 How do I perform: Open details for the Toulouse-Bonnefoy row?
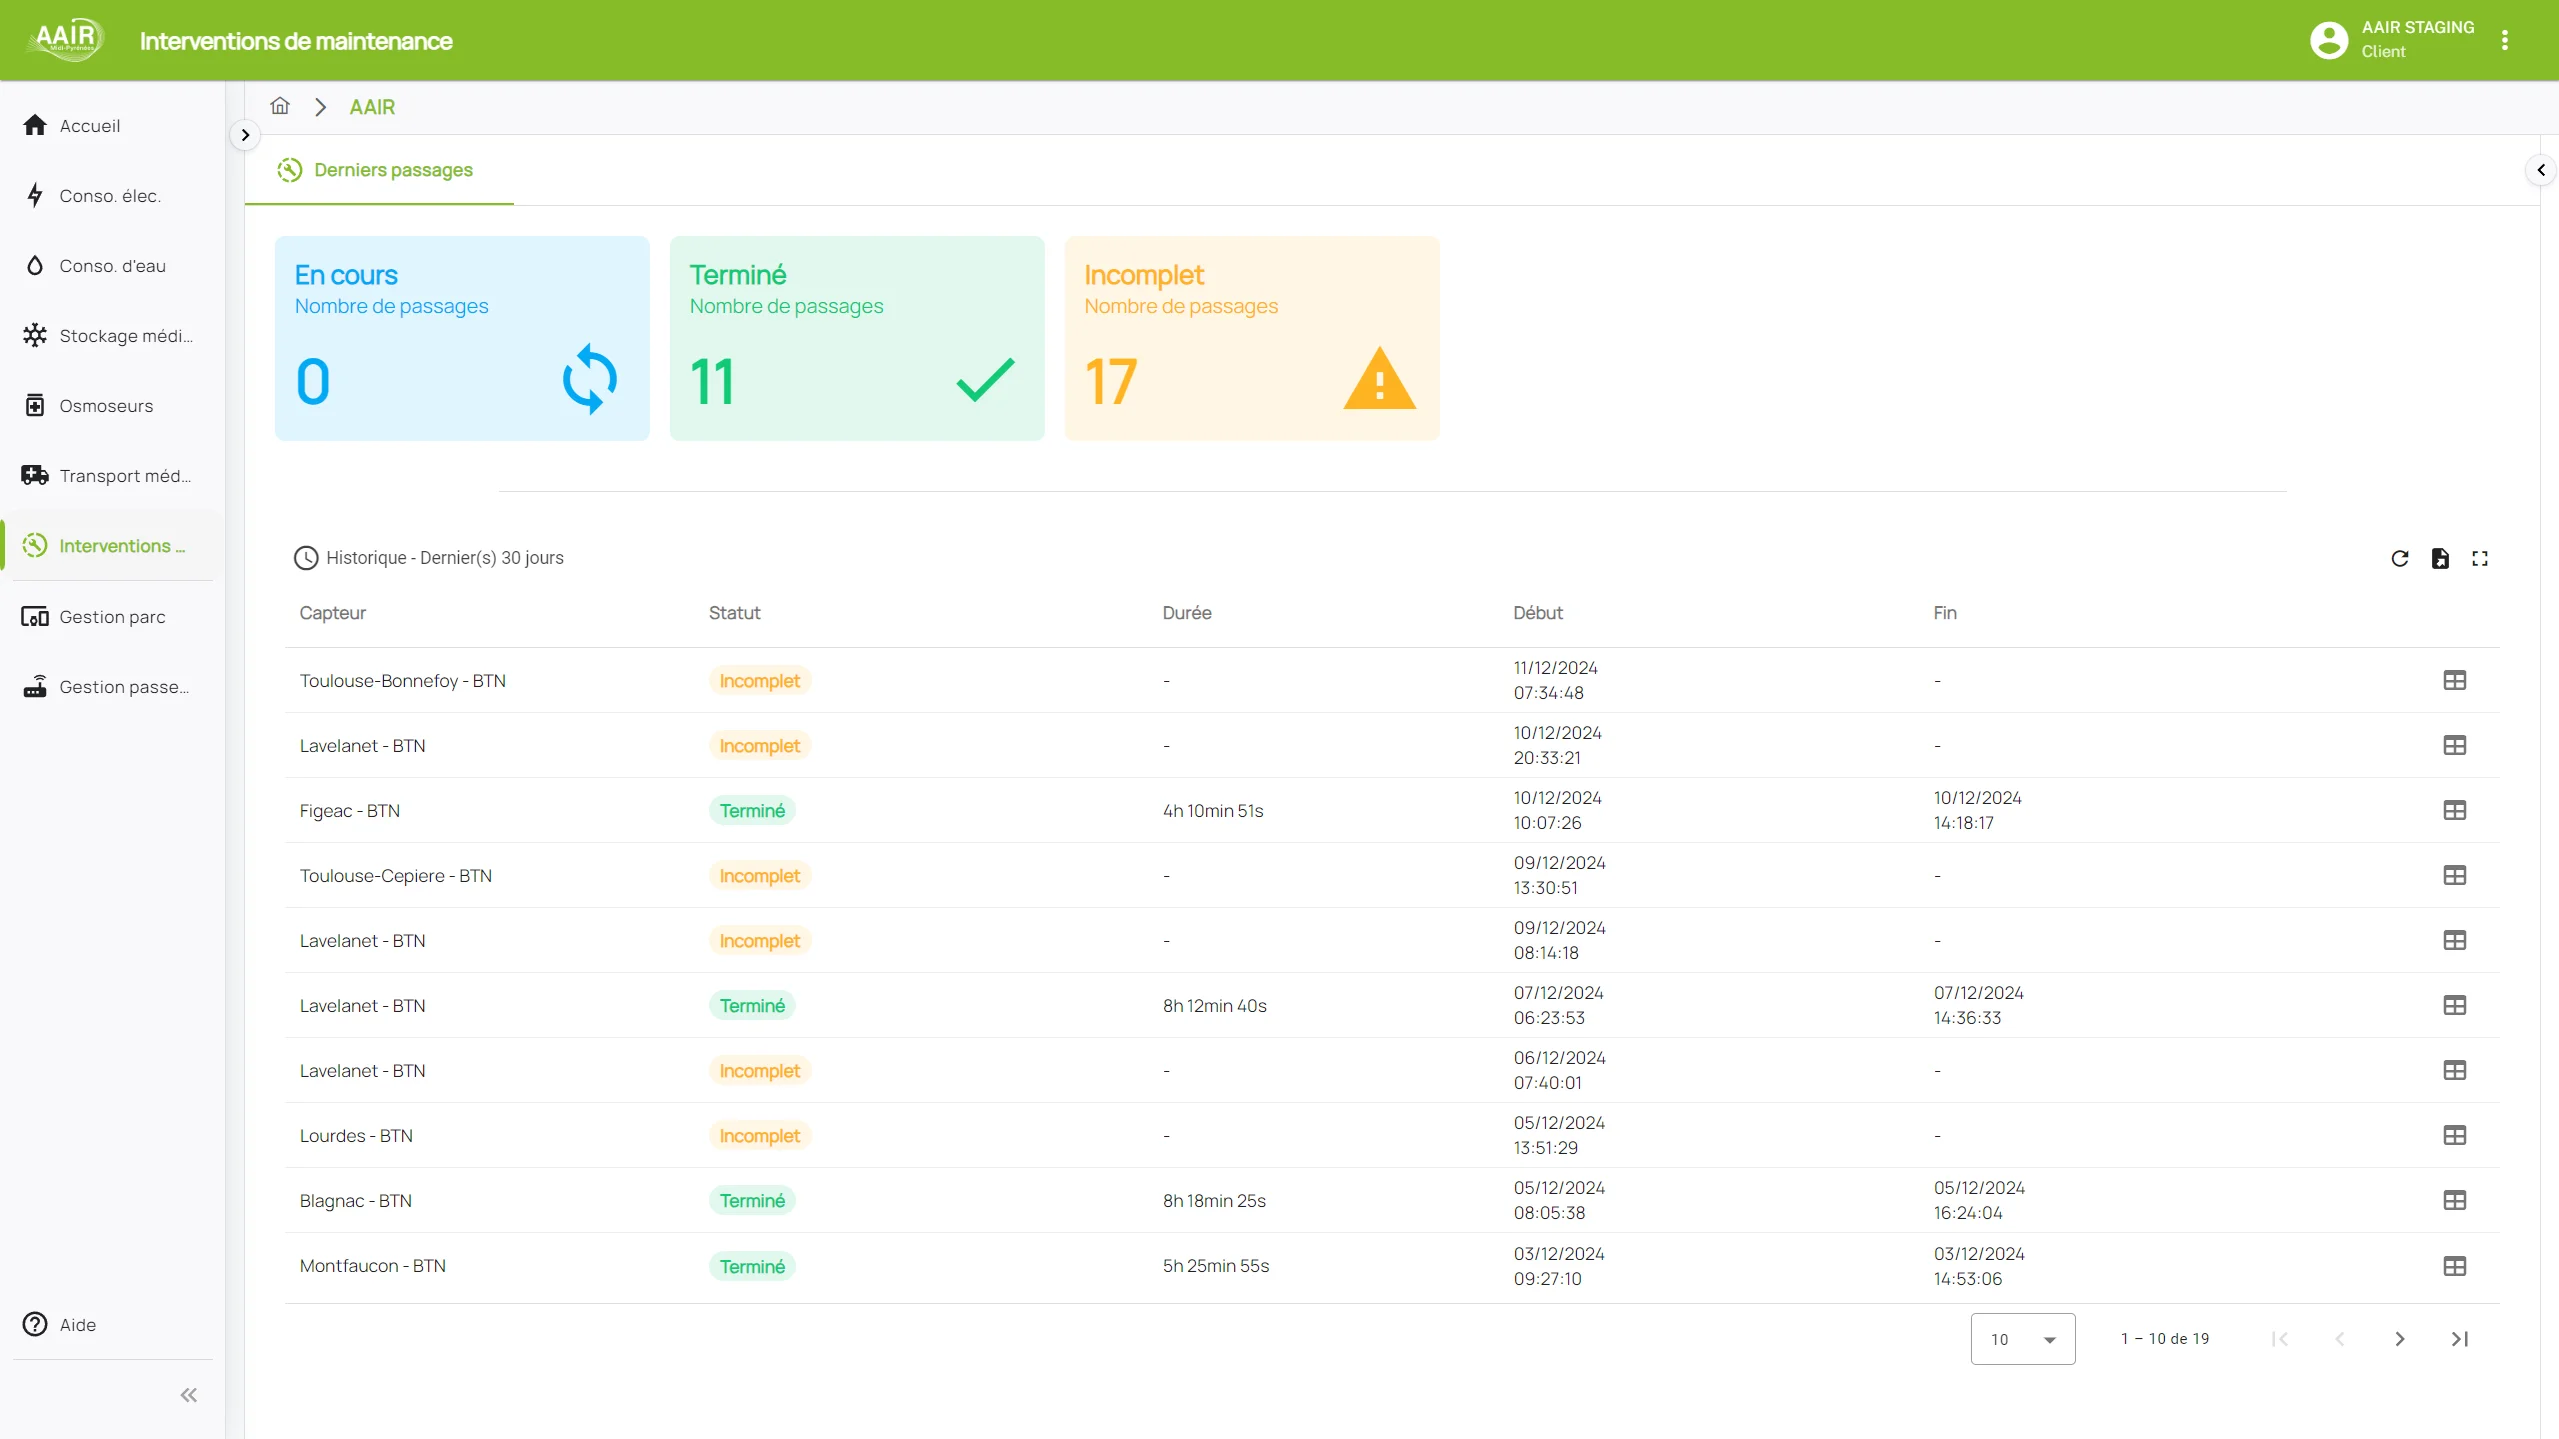pyautogui.click(x=2454, y=680)
